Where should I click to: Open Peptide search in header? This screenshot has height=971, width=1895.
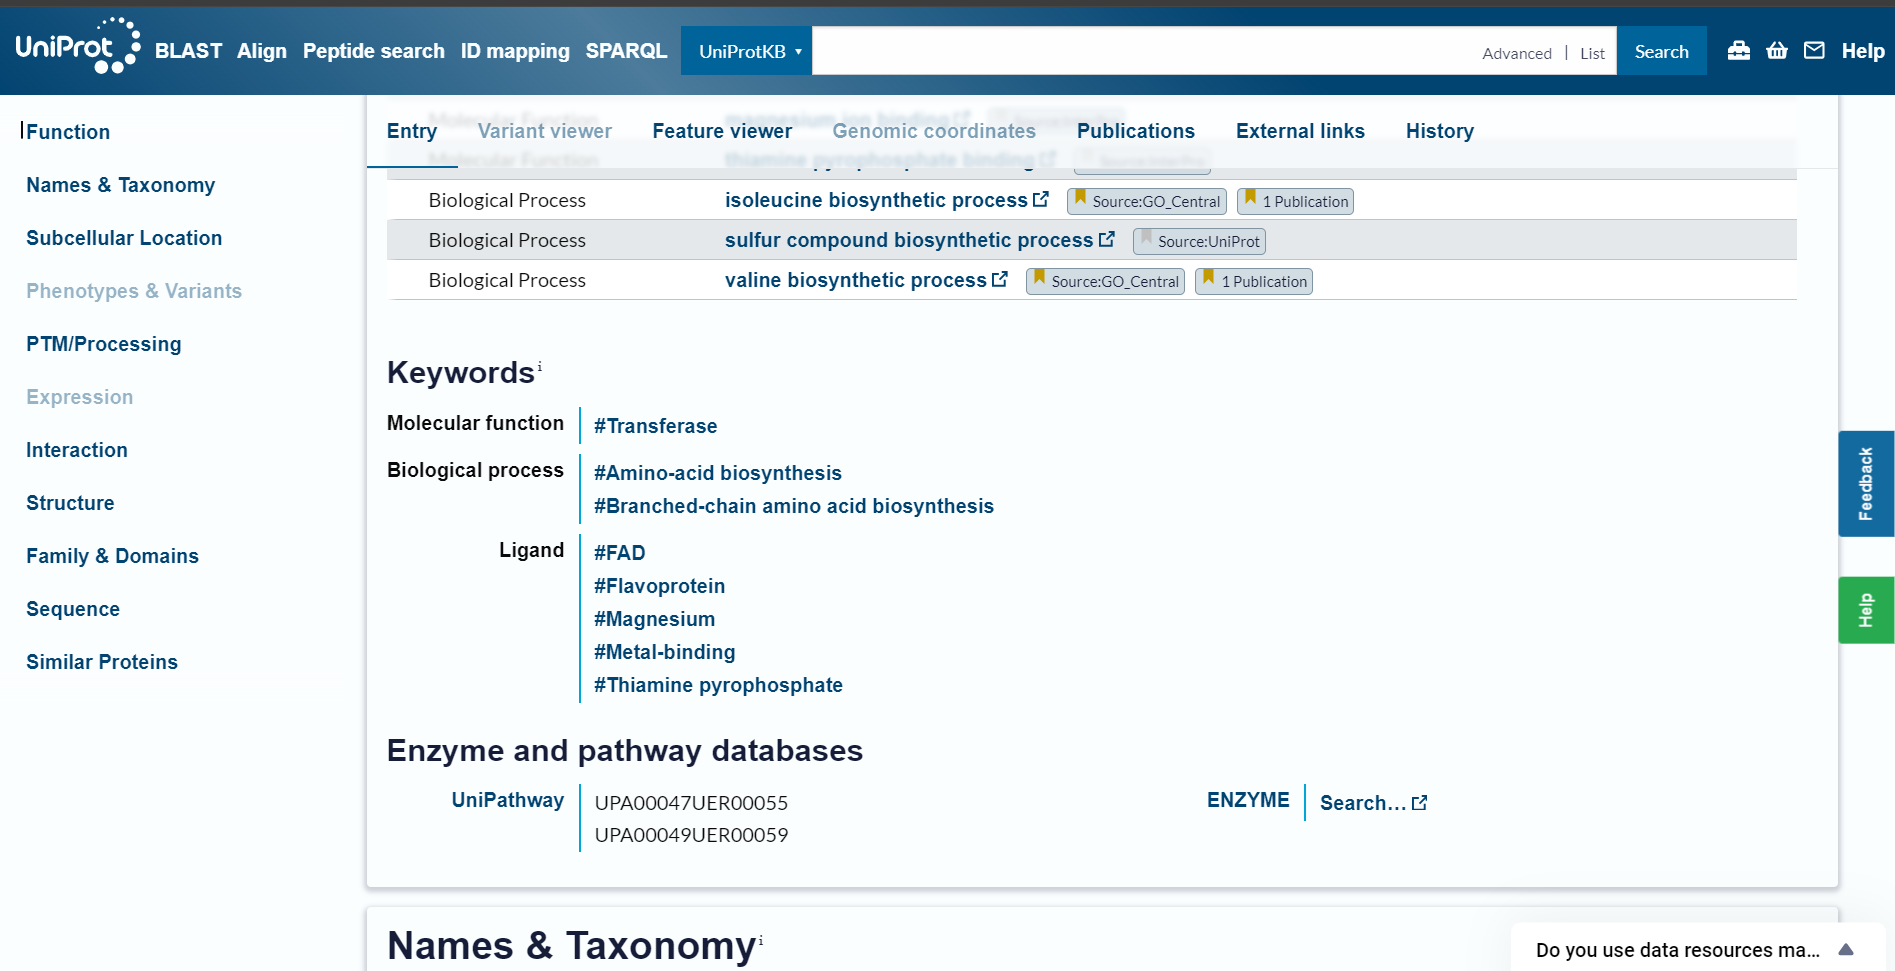click(374, 51)
